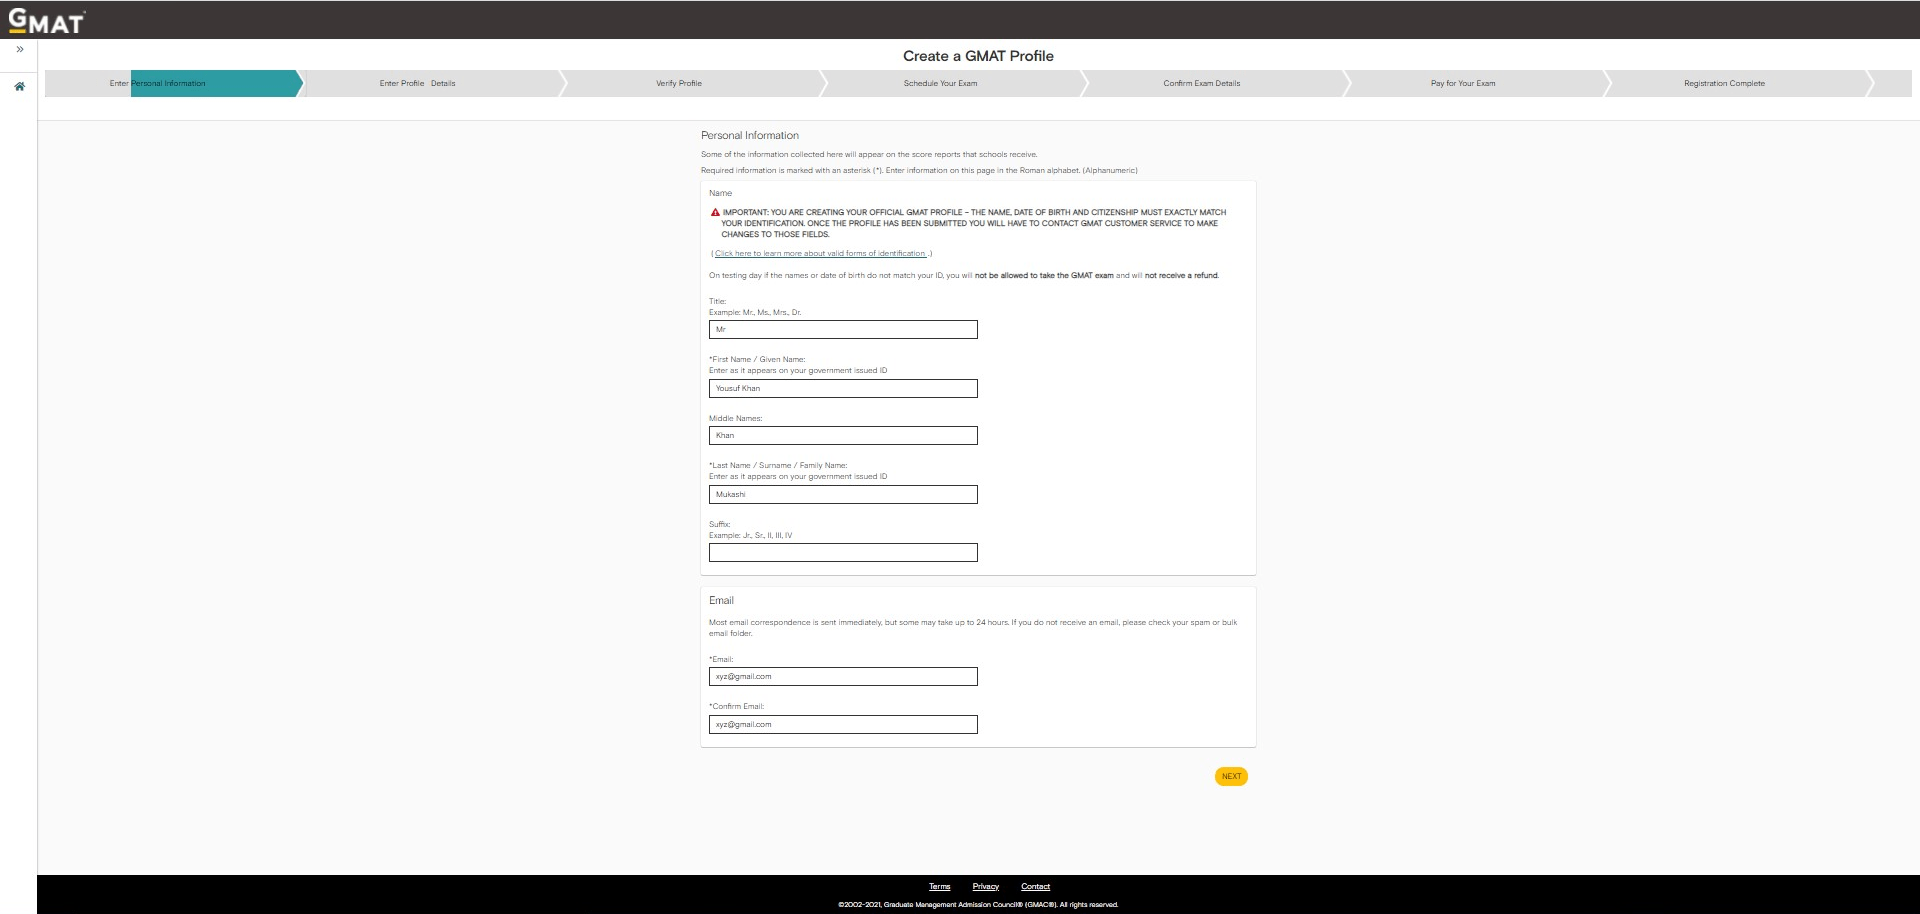Focus the Email input field
This screenshot has width=1920, height=914.
coord(843,676)
